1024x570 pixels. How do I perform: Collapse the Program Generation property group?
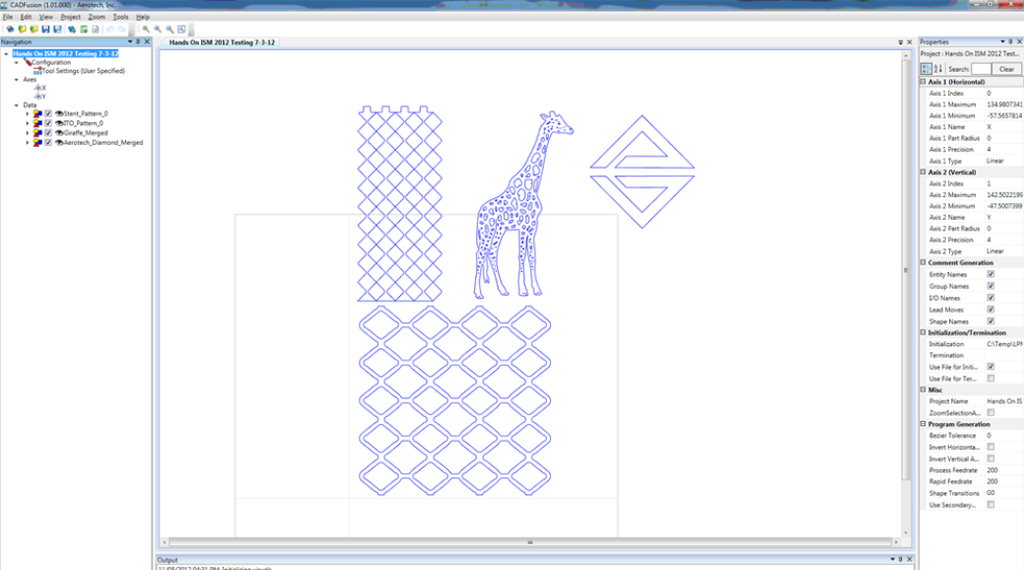tap(923, 424)
